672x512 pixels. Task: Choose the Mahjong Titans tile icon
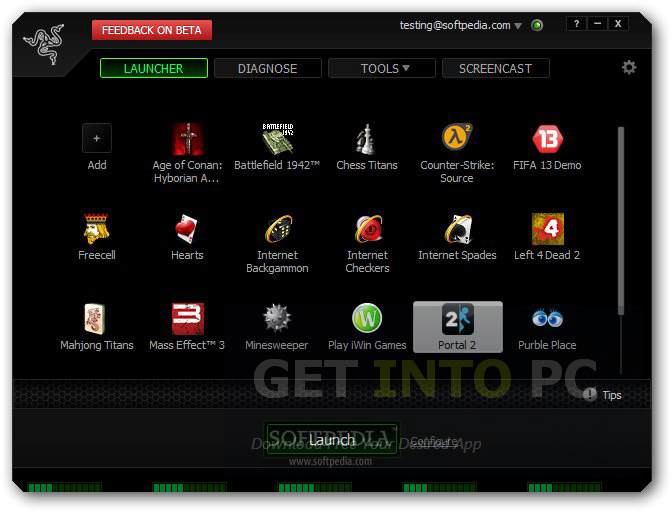click(95, 319)
